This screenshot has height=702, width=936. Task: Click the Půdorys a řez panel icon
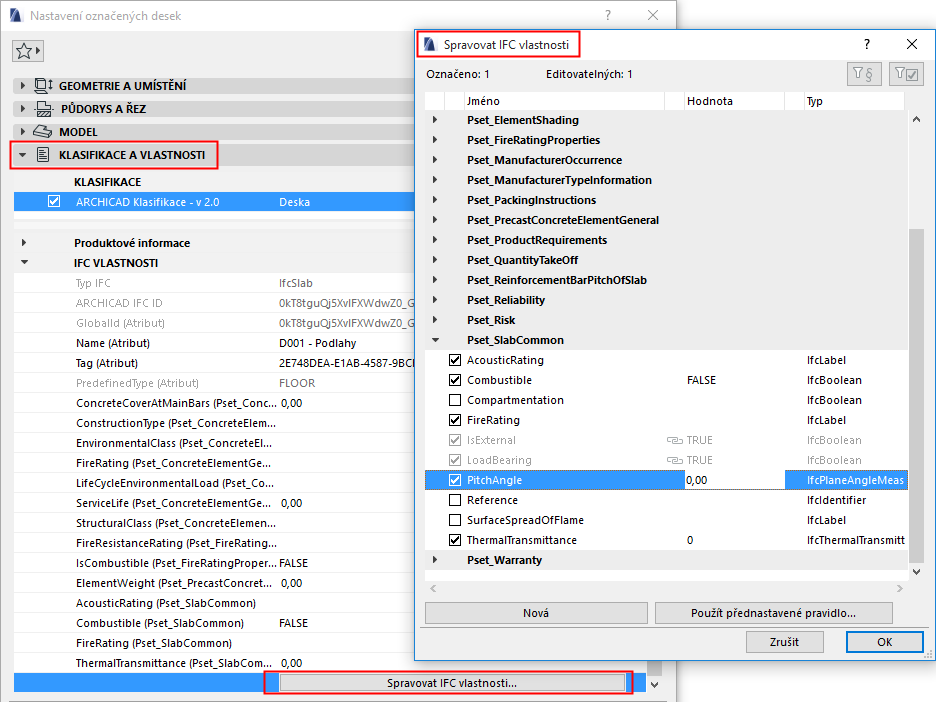pyautogui.click(x=44, y=109)
